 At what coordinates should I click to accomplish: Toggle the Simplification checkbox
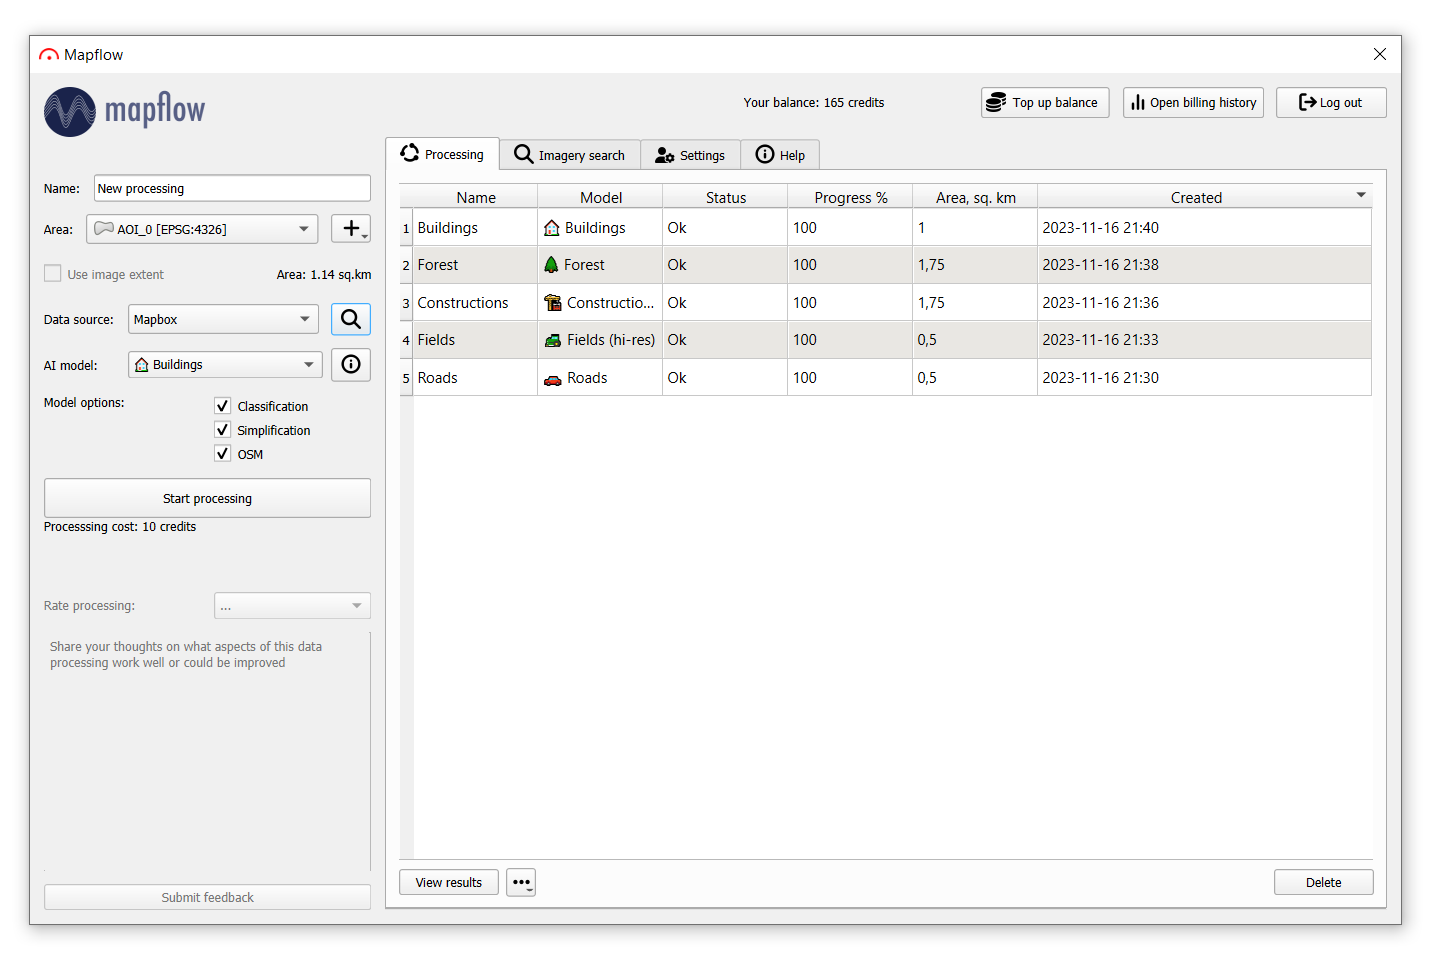(x=223, y=430)
